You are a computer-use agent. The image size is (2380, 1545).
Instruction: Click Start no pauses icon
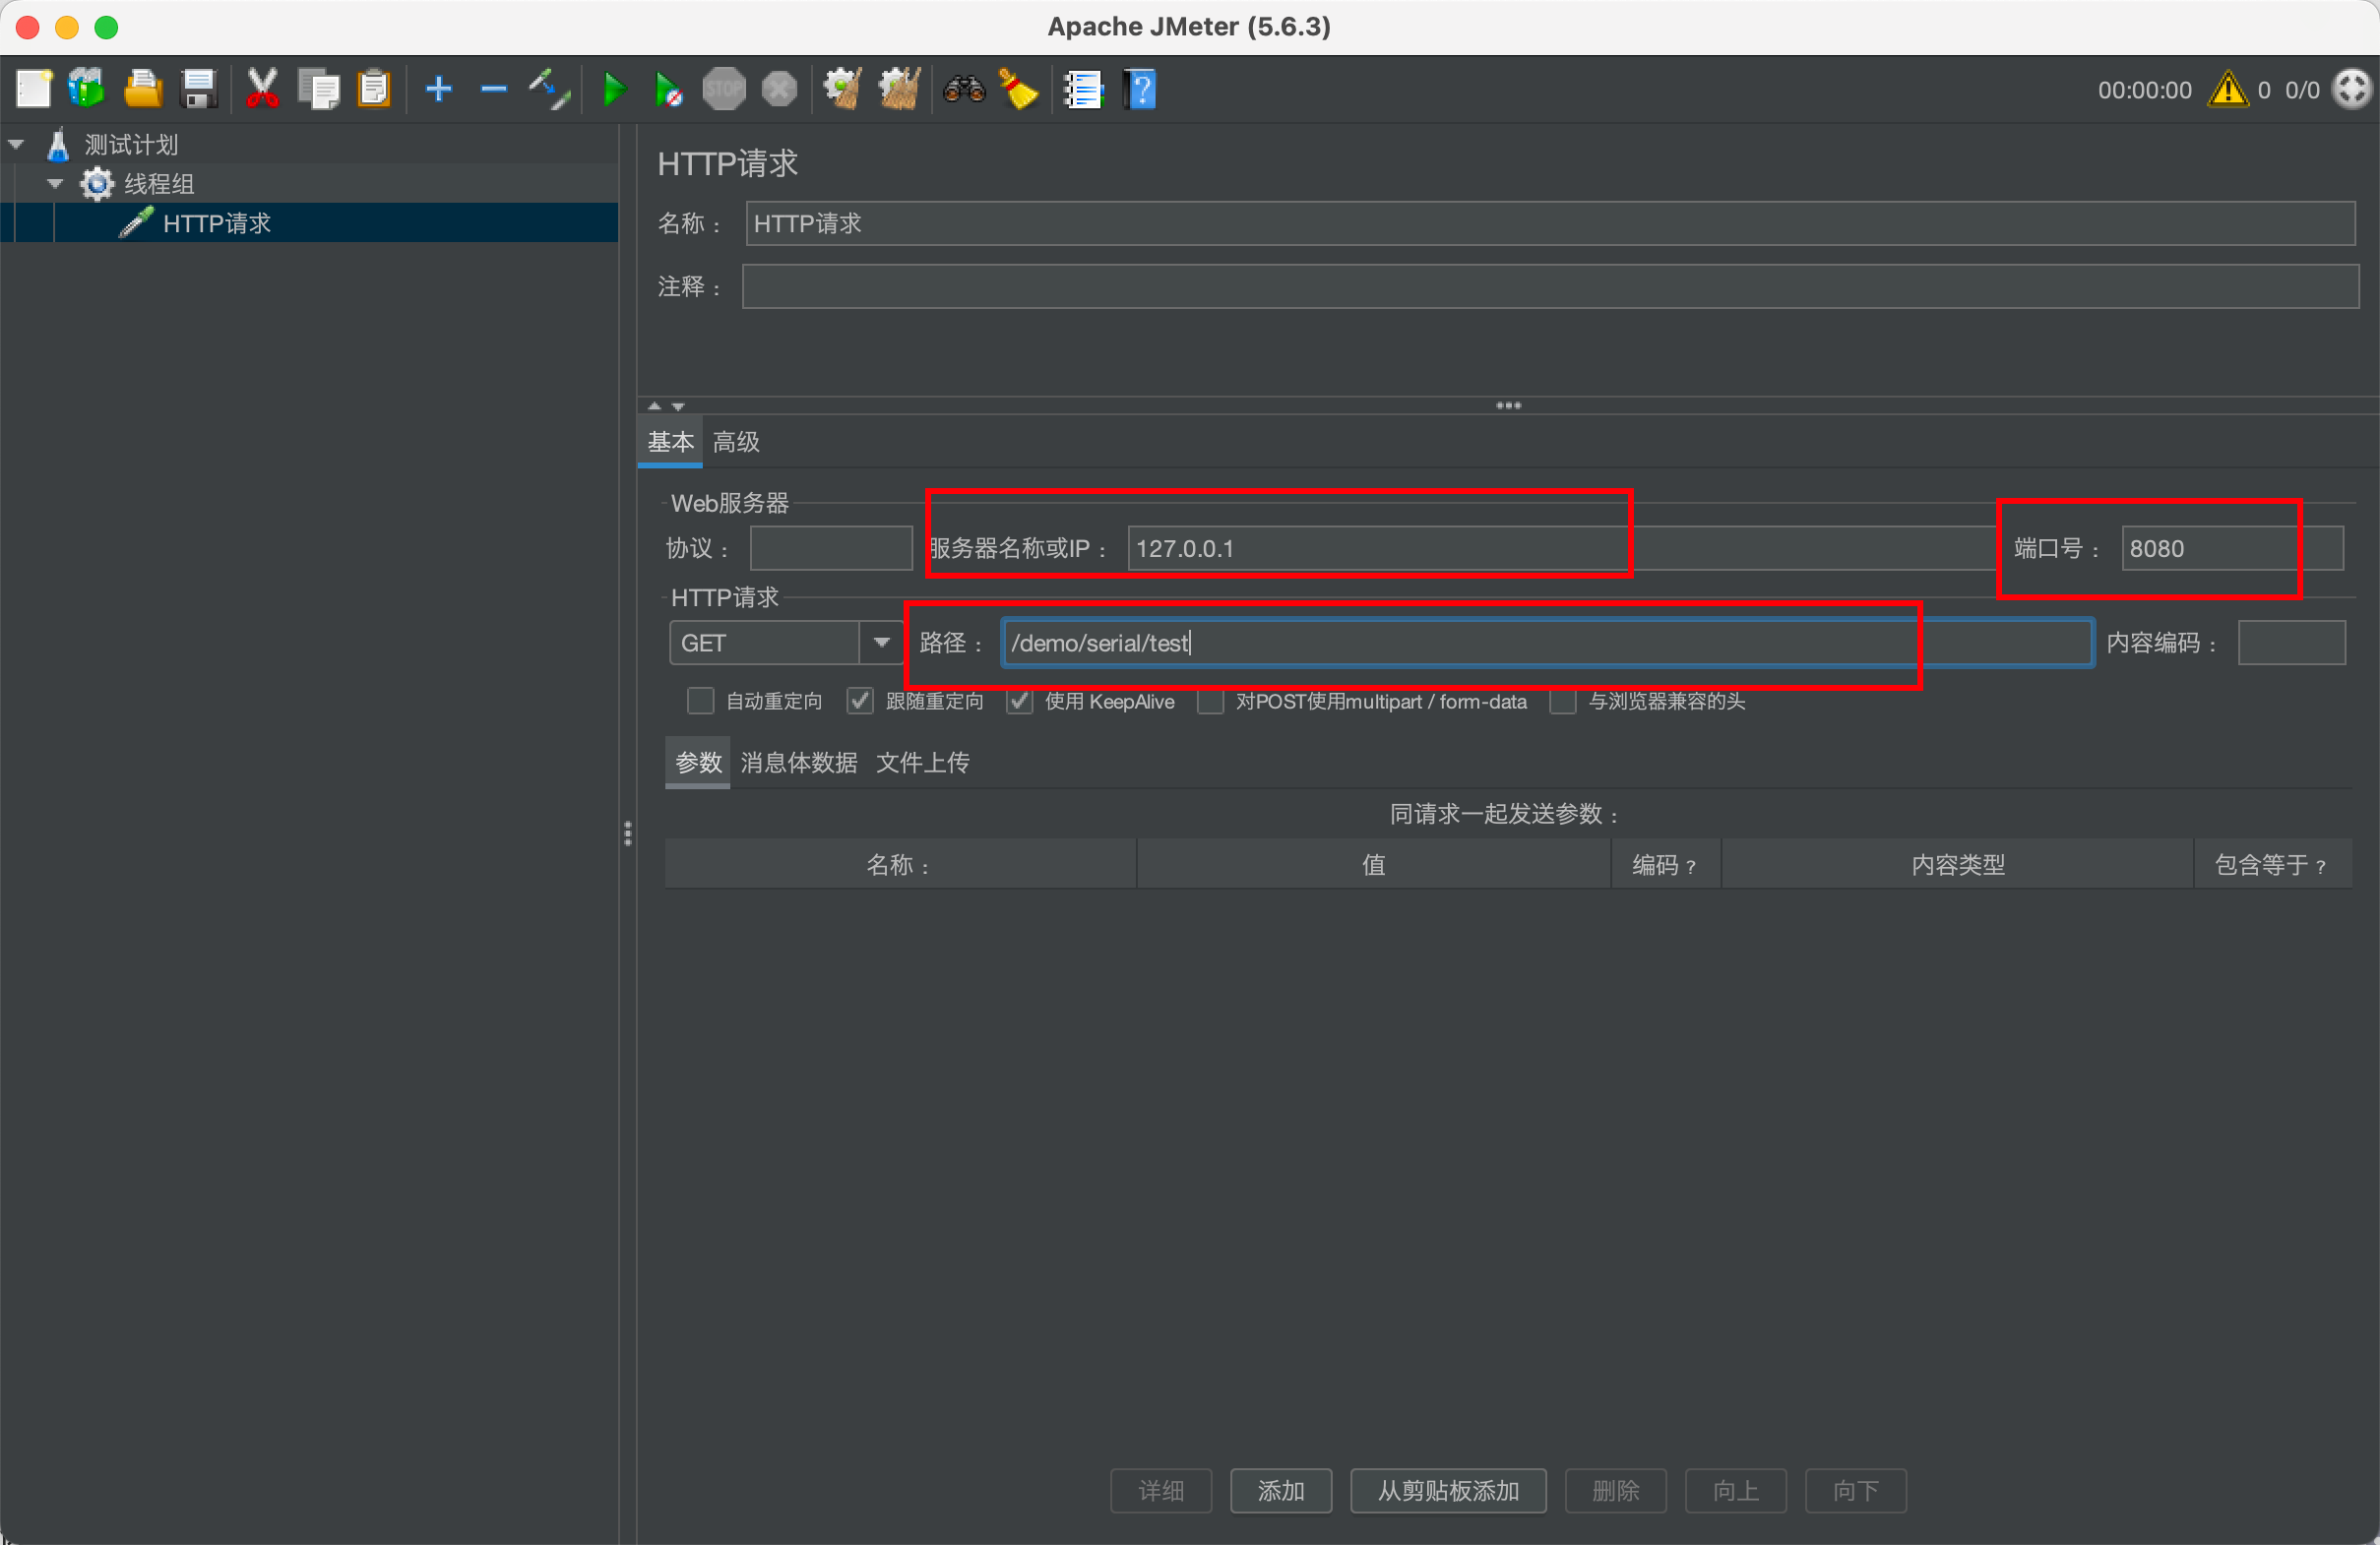[x=668, y=89]
